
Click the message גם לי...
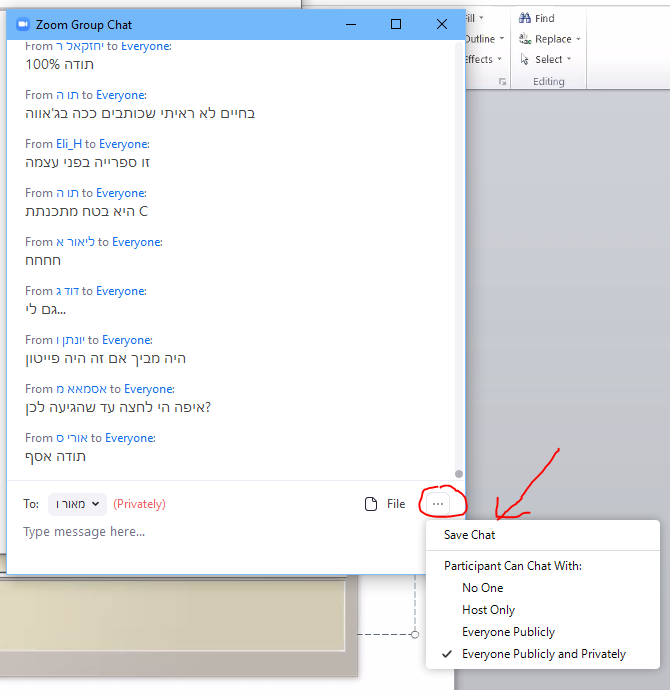point(45,309)
